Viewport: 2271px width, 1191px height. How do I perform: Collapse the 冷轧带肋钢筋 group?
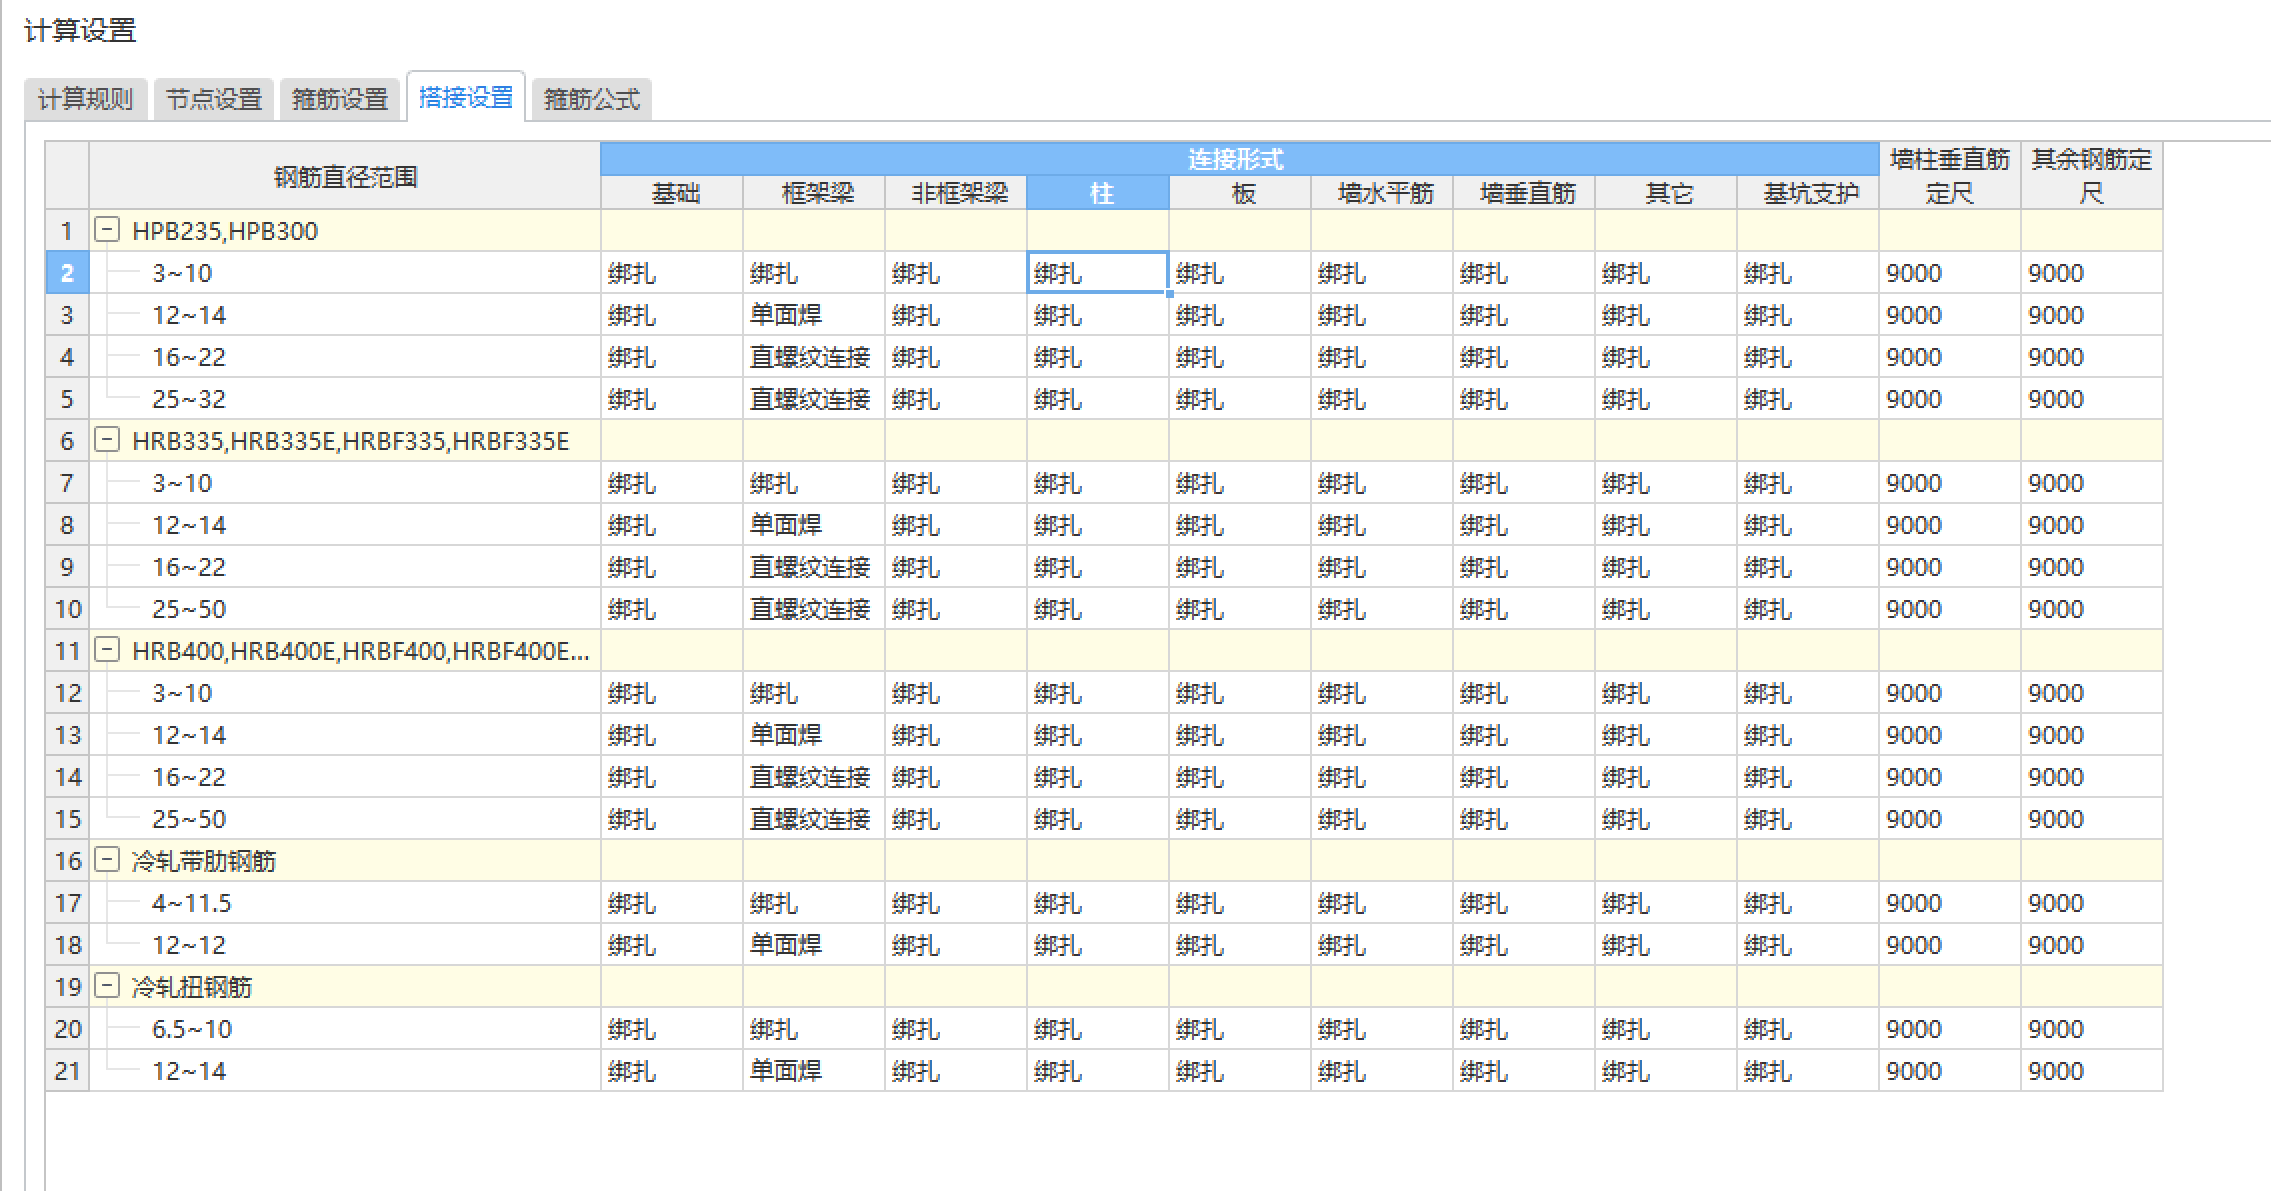tap(106, 860)
